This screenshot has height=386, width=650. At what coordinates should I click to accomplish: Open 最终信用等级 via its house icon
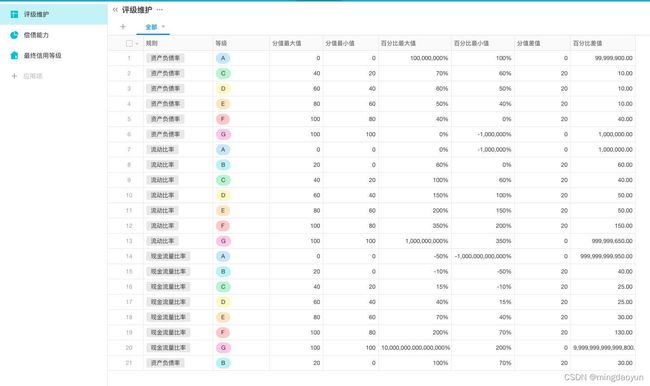(x=14, y=55)
